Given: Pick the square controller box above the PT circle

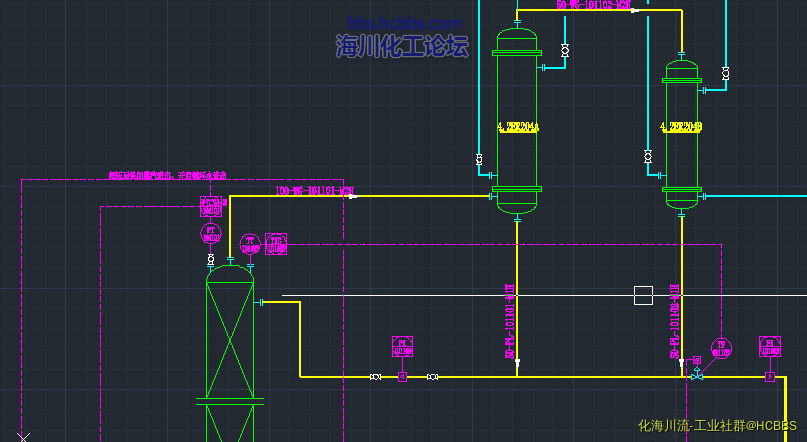Looking at the screenshot, I should (x=211, y=206).
